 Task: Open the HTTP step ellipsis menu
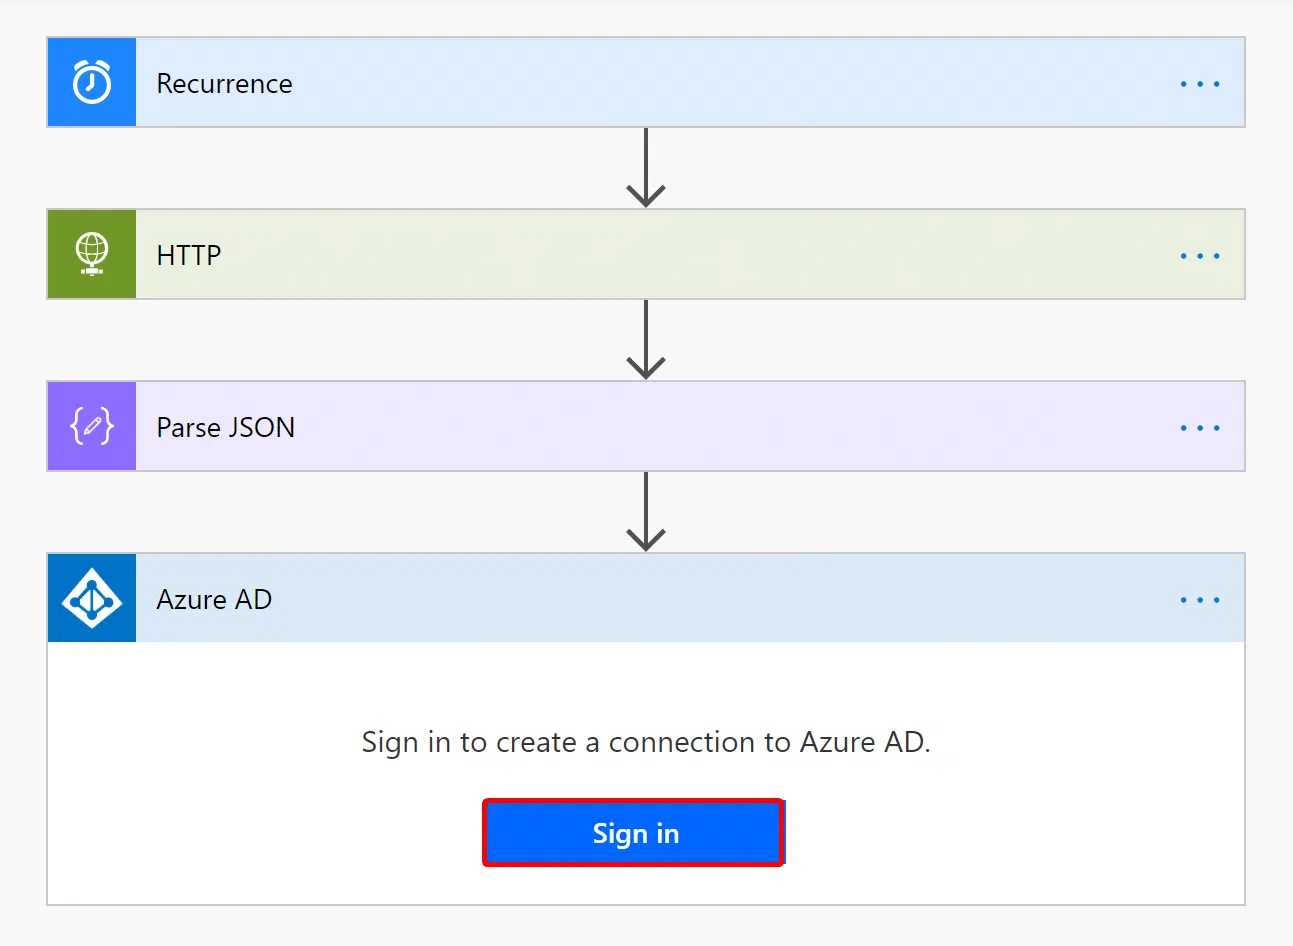[1200, 256]
